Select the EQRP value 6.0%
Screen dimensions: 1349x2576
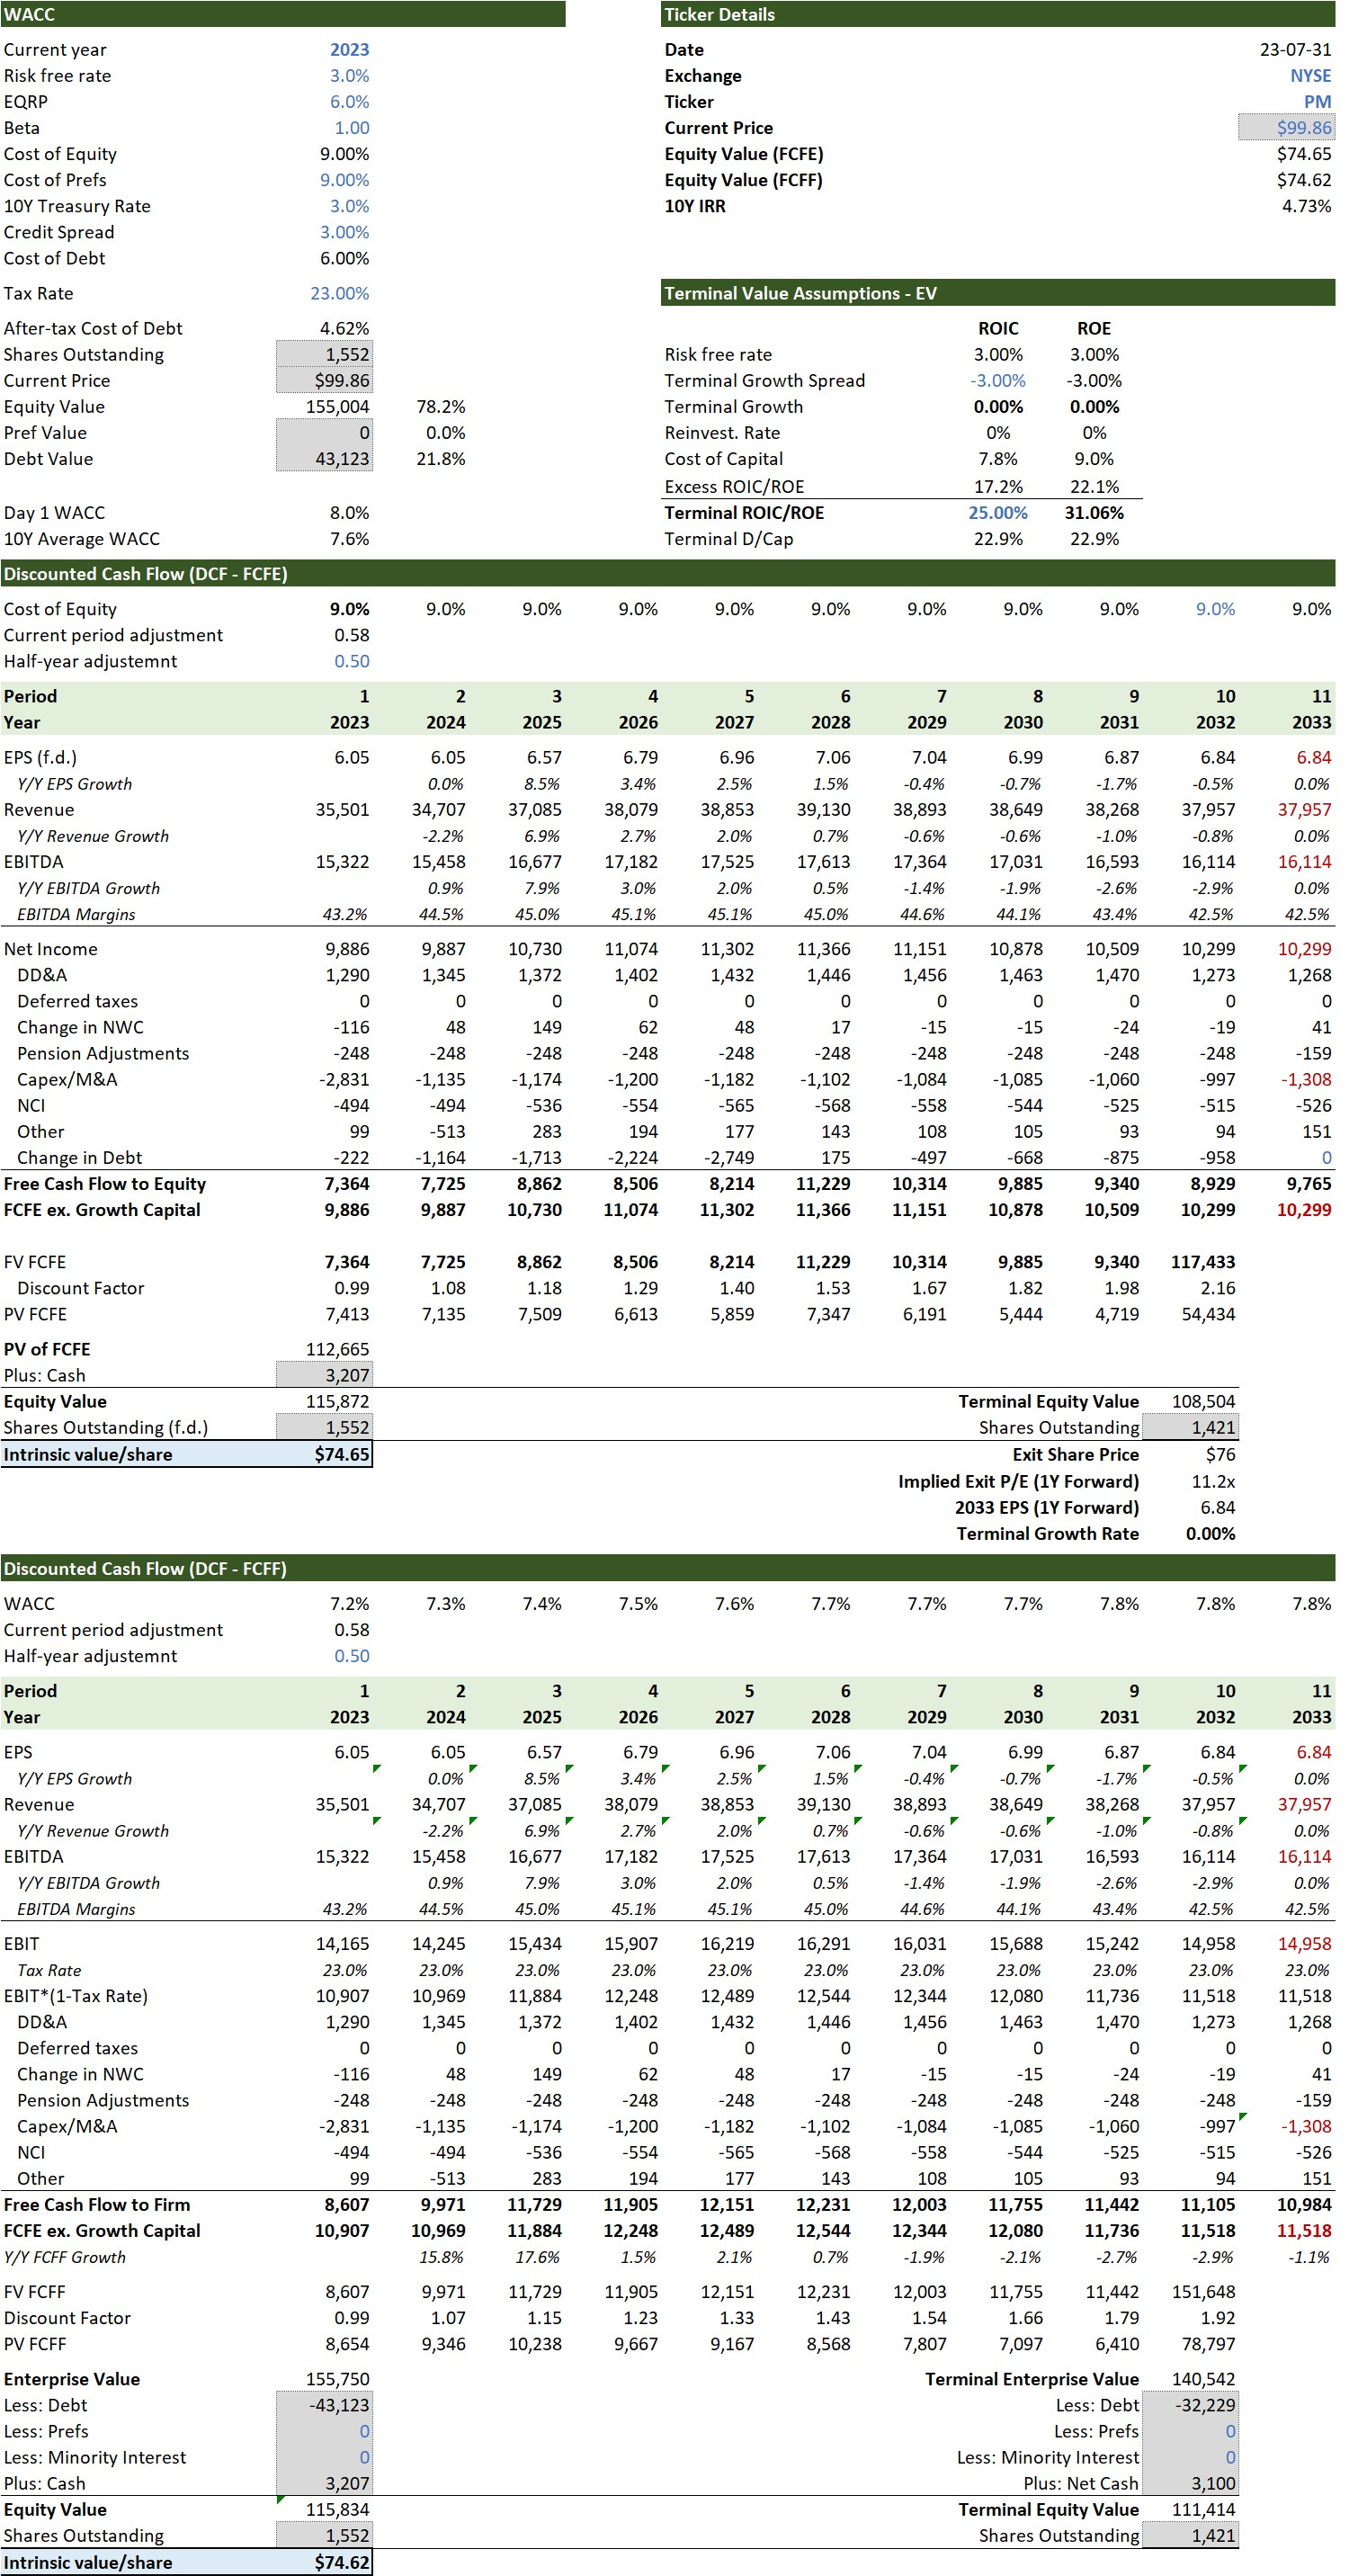click(349, 102)
